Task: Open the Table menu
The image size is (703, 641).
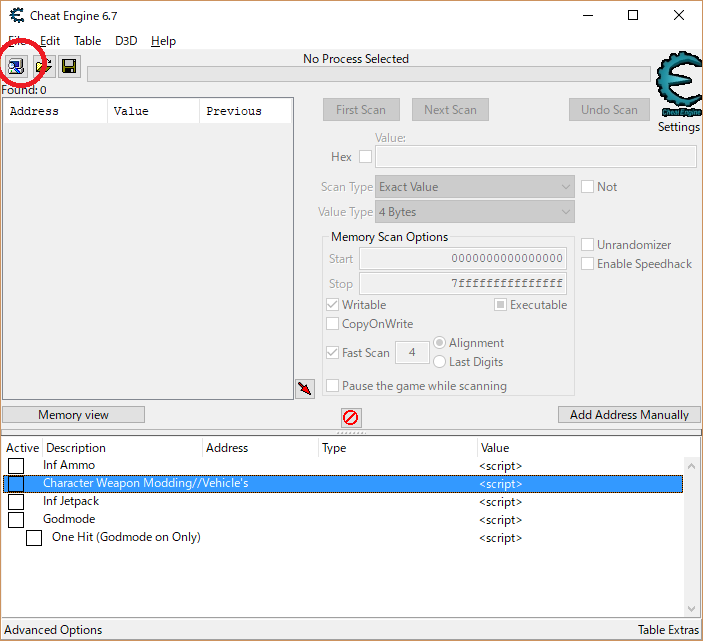Action: [x=87, y=41]
